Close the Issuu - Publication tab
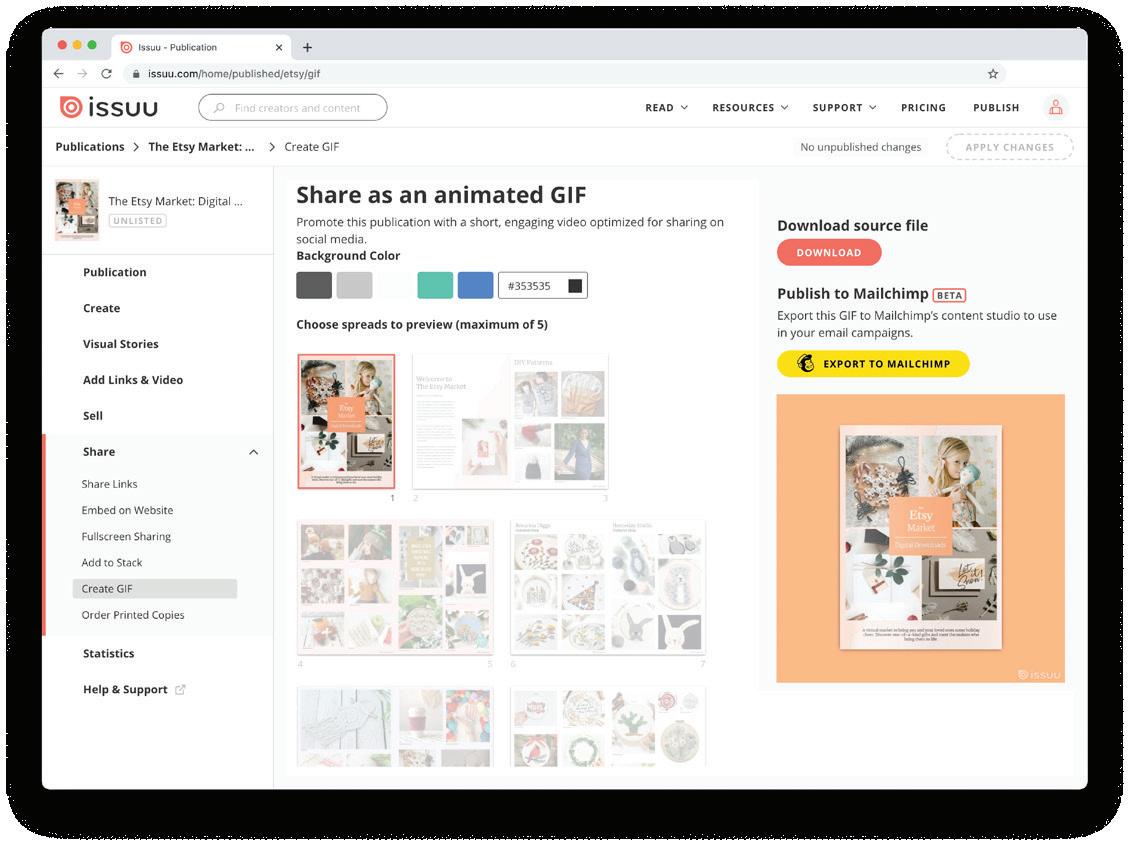Screen dimensions: 1129x844 coord(279,48)
